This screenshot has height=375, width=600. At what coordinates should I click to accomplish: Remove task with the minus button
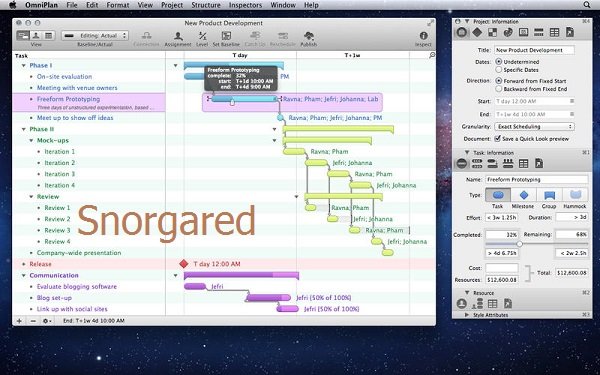33,321
